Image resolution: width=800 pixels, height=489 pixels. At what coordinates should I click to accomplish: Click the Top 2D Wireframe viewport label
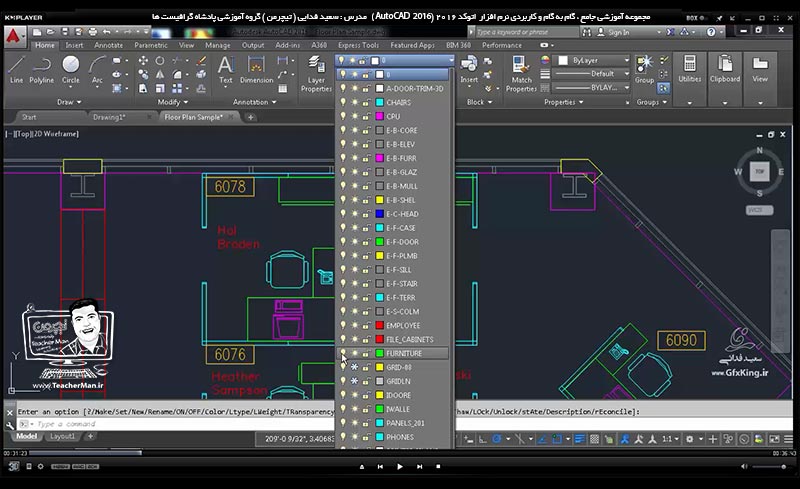(42, 134)
